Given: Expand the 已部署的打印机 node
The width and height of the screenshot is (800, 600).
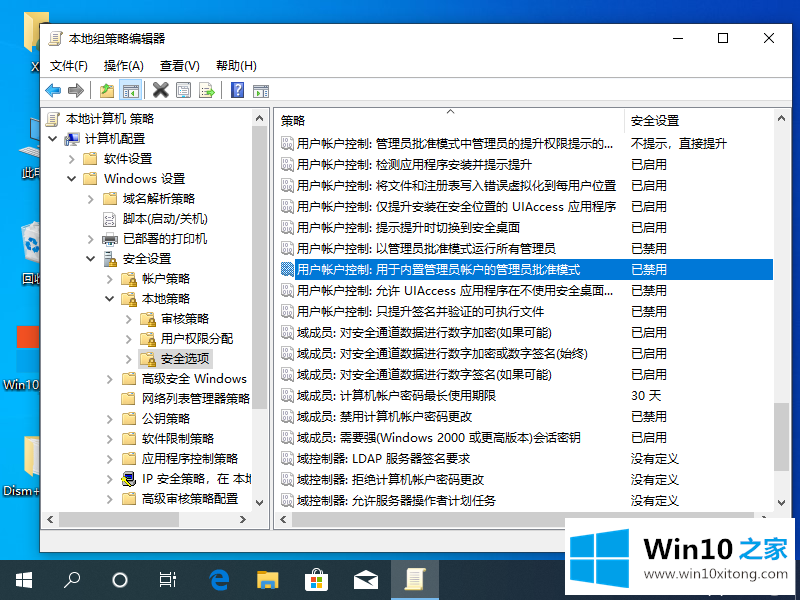Looking at the screenshot, I should click(x=91, y=239).
